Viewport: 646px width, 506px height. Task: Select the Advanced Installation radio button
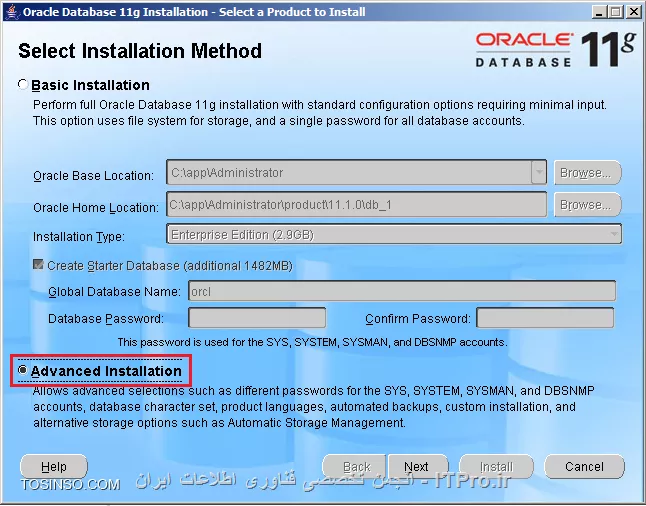click(x=23, y=370)
